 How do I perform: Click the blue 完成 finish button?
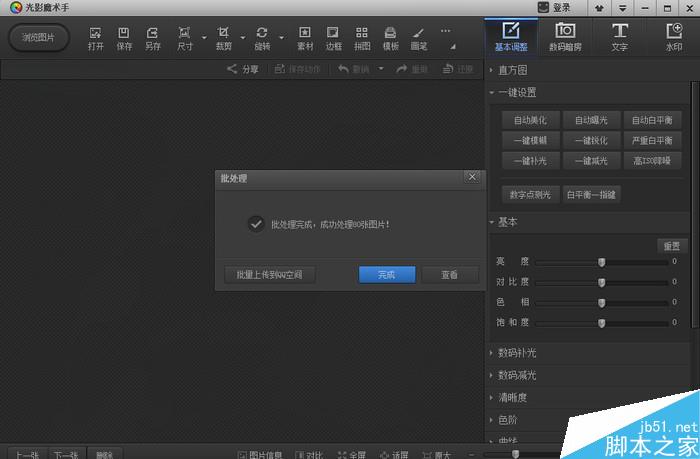(x=387, y=275)
